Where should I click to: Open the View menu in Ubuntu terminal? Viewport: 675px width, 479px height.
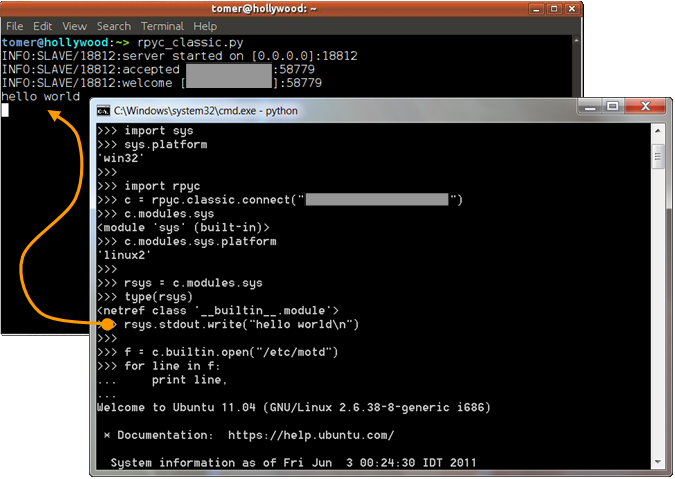[74, 26]
